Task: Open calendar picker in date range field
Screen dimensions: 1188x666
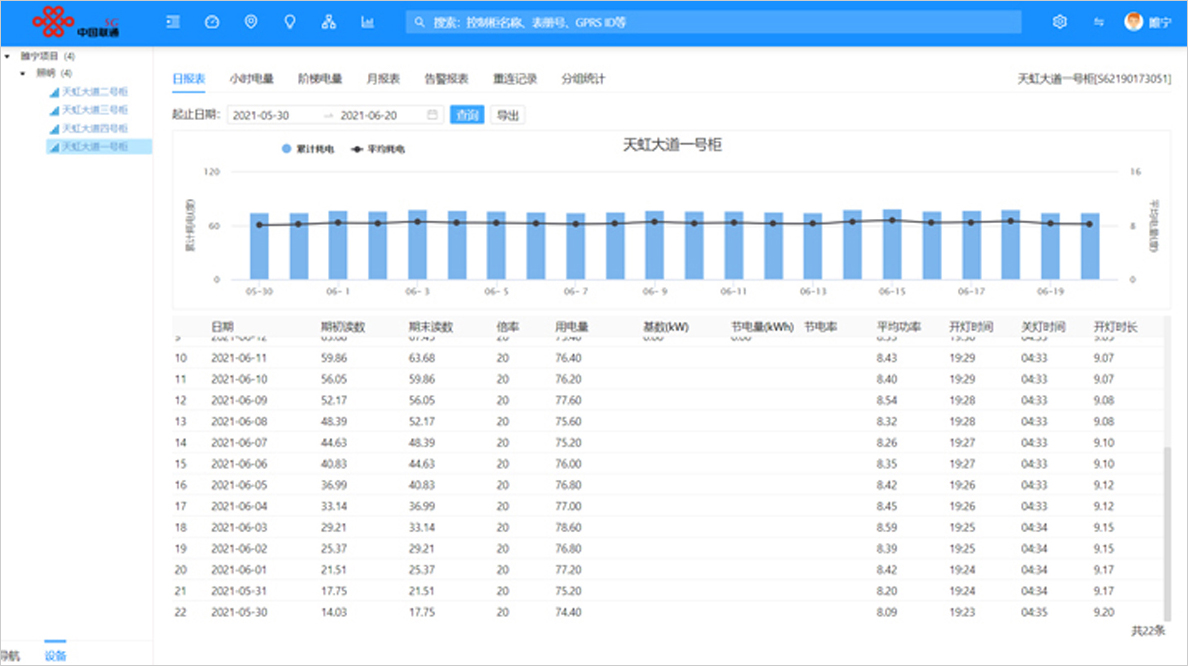Action: point(432,115)
